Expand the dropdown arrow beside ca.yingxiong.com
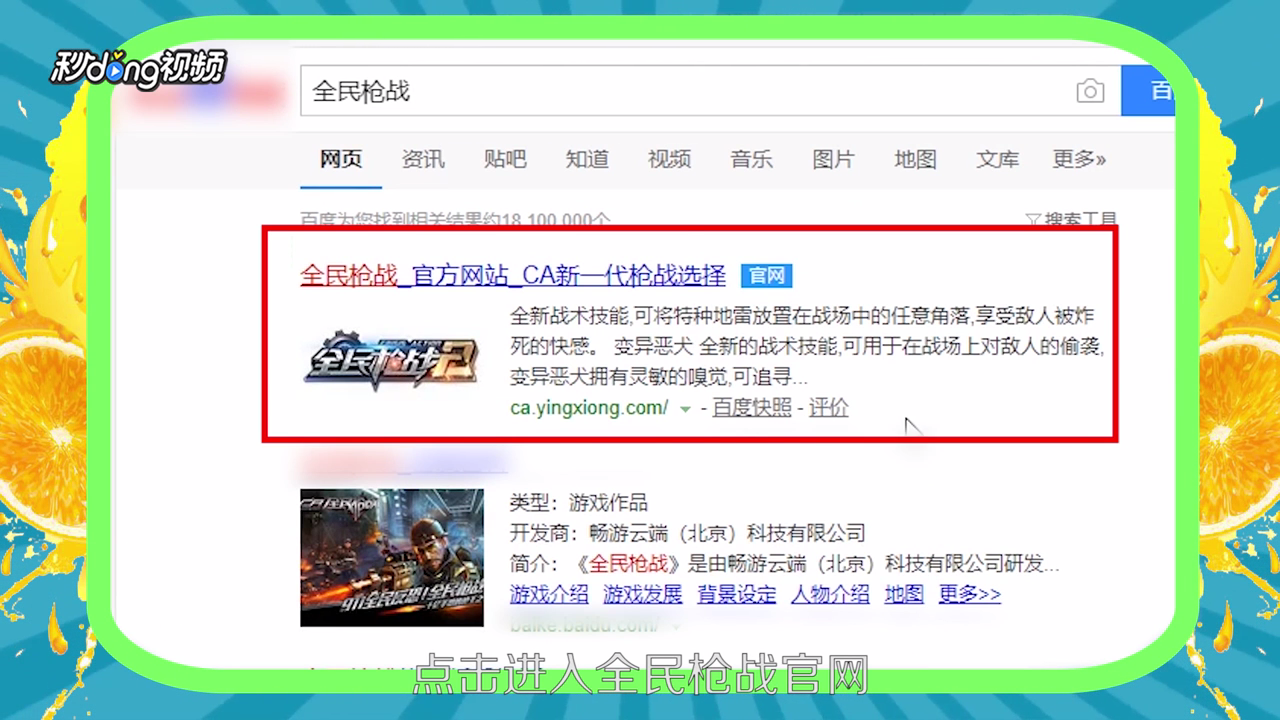 pos(683,409)
